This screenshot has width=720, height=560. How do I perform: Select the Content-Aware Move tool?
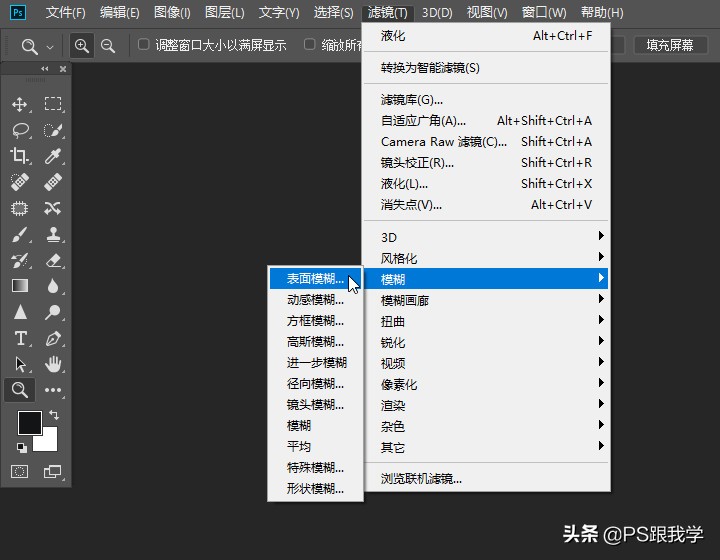tap(53, 208)
